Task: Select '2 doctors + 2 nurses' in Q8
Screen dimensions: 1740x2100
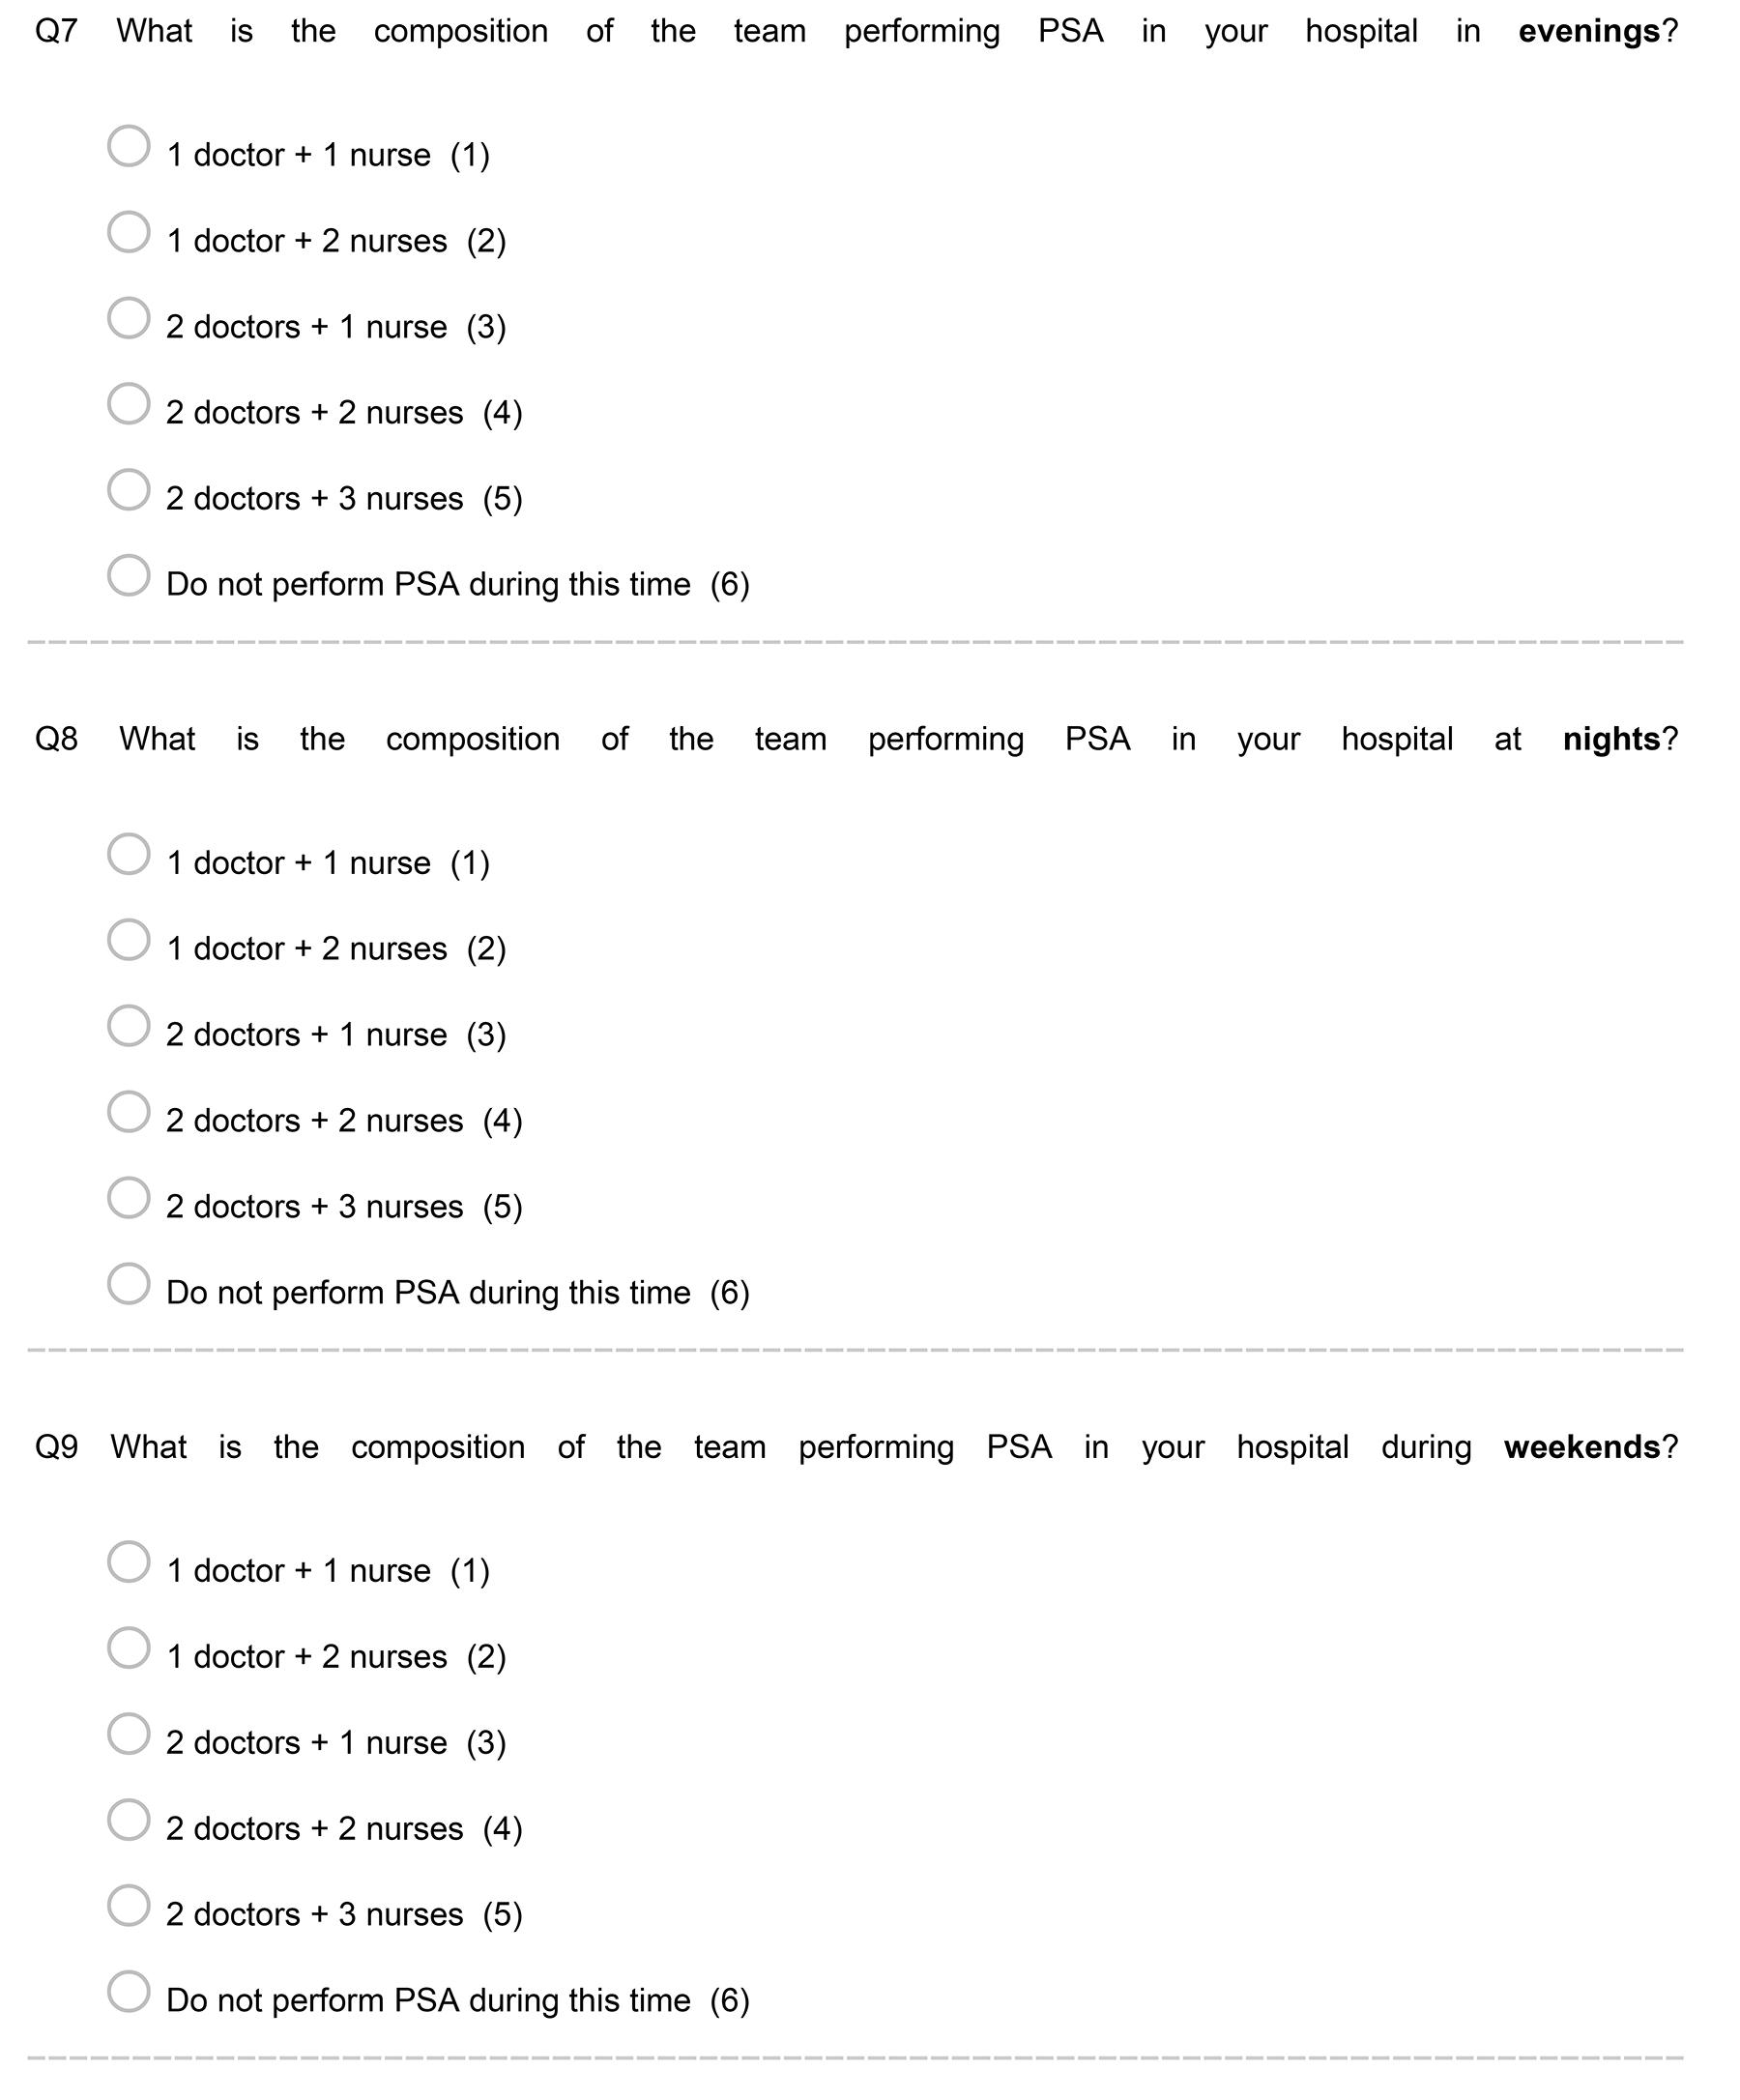Action: pyautogui.click(x=129, y=1112)
